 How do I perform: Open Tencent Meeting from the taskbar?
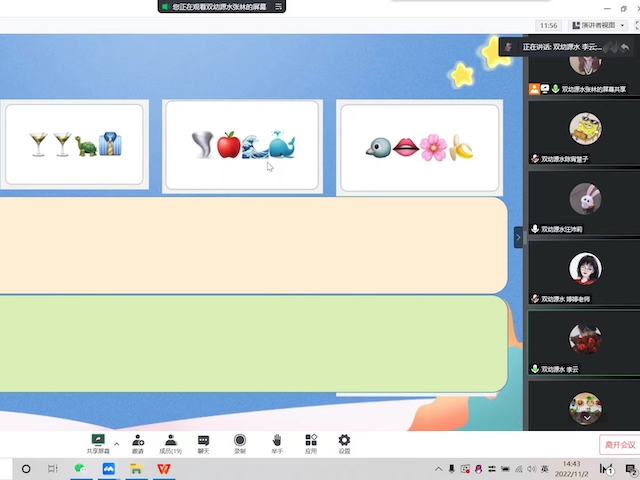tap(109, 469)
